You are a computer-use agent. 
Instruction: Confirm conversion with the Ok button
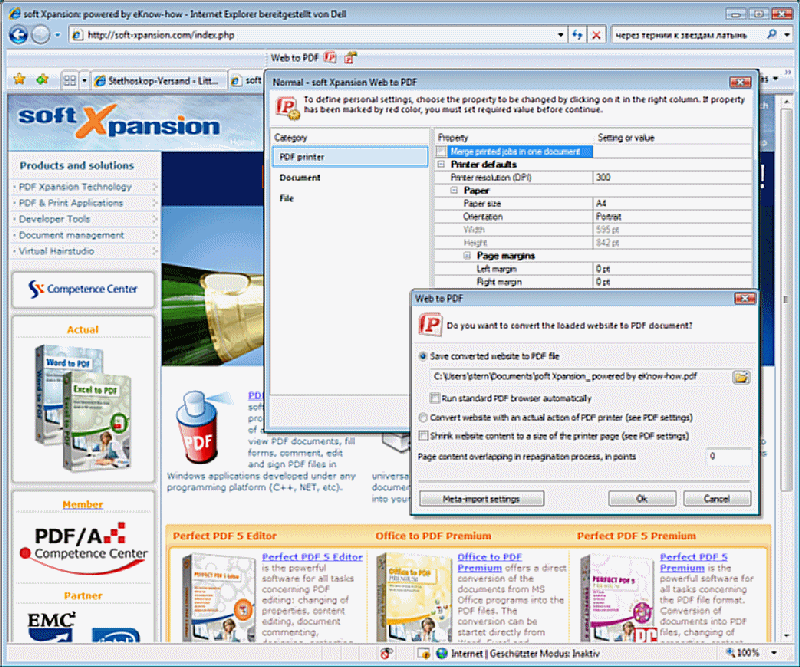[642, 499]
